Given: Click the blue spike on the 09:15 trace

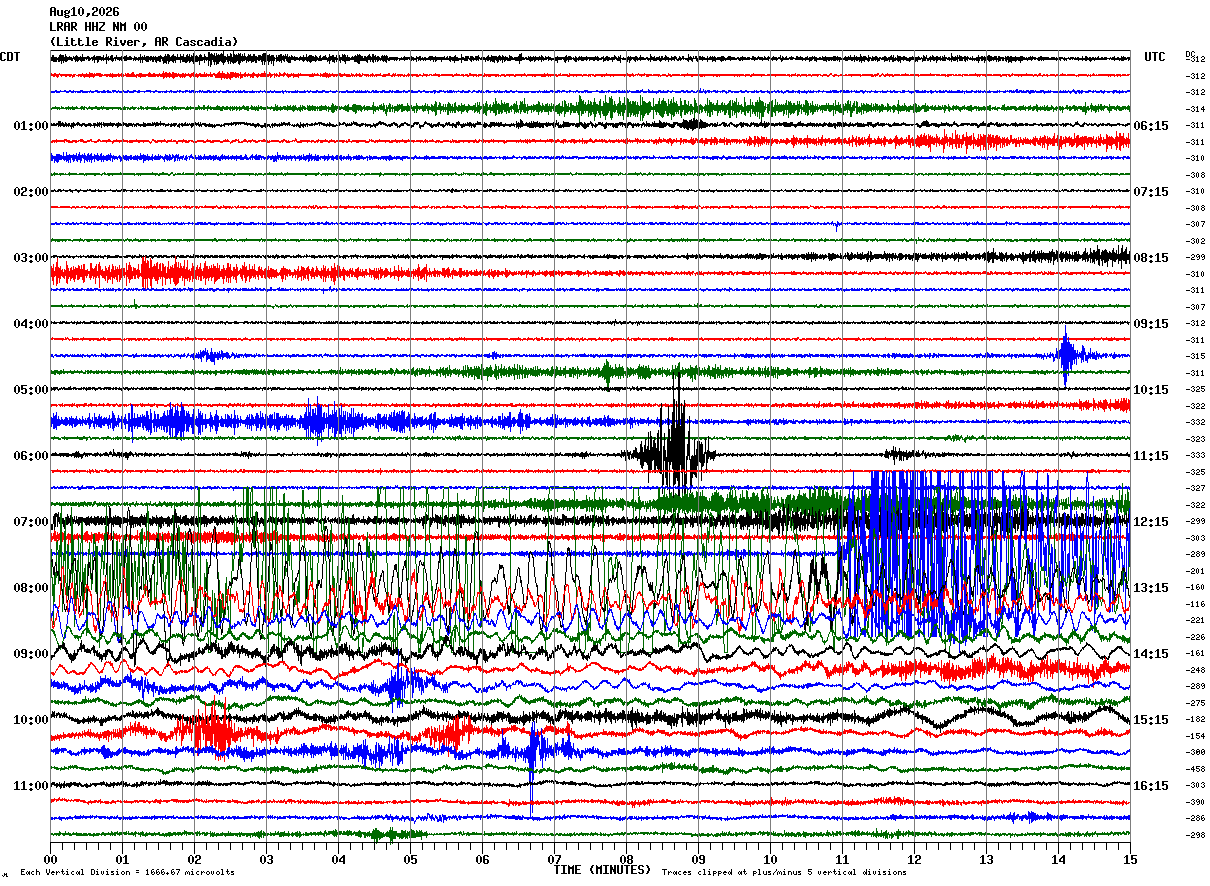Looking at the screenshot, I should (x=1067, y=355).
